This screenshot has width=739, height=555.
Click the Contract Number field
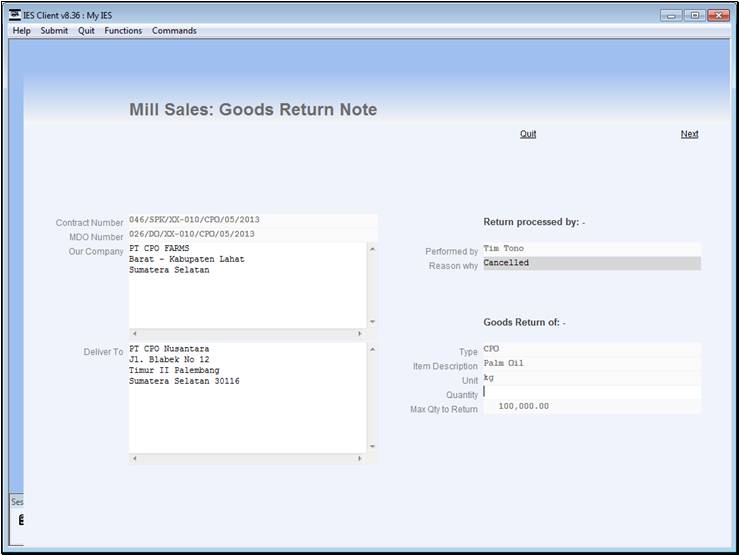253,220
